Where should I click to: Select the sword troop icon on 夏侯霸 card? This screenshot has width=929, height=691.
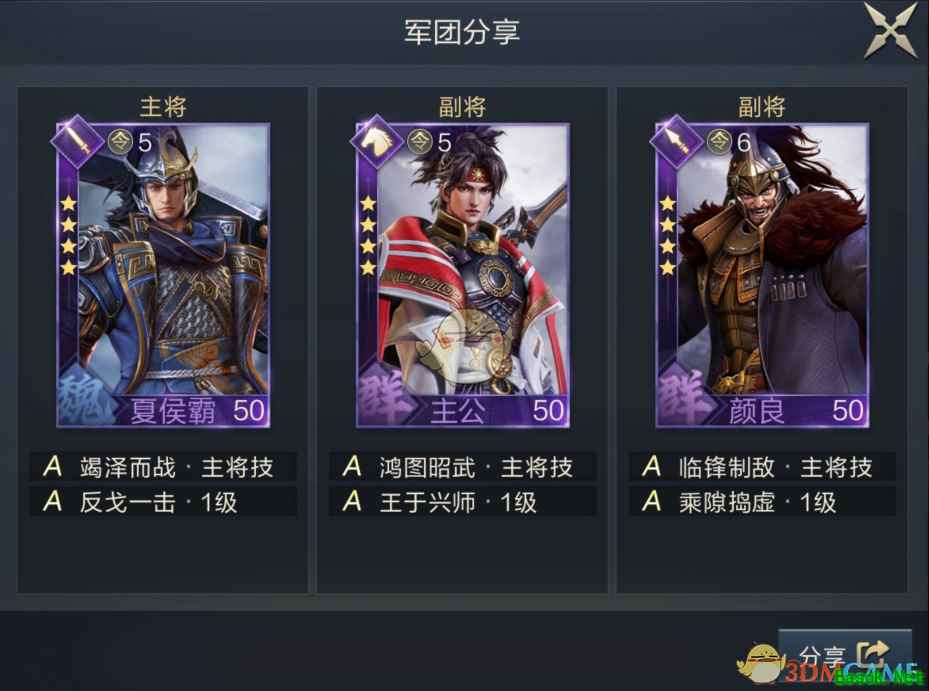pos(78,141)
